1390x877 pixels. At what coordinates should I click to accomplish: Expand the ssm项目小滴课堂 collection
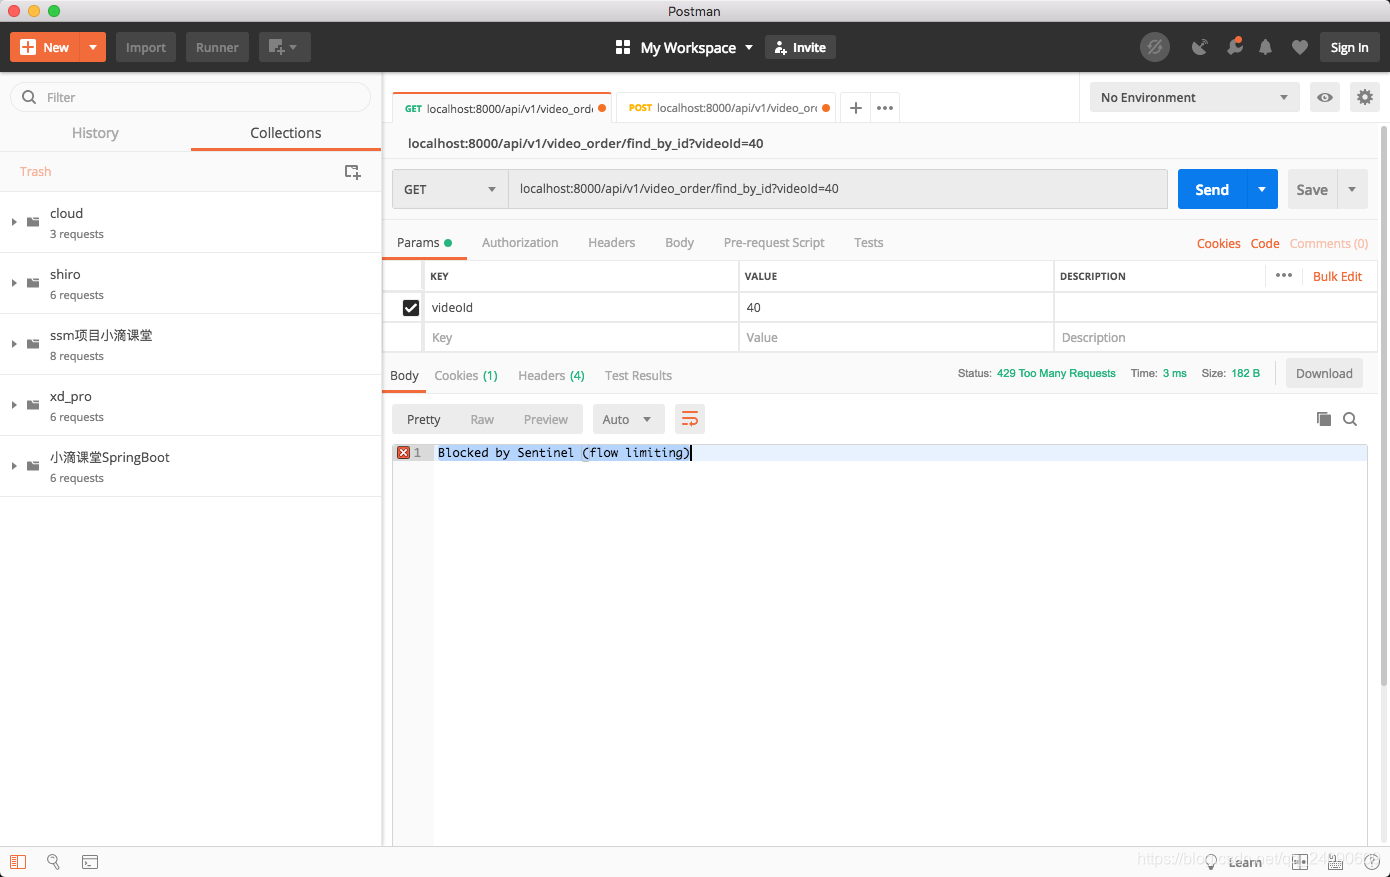14,344
